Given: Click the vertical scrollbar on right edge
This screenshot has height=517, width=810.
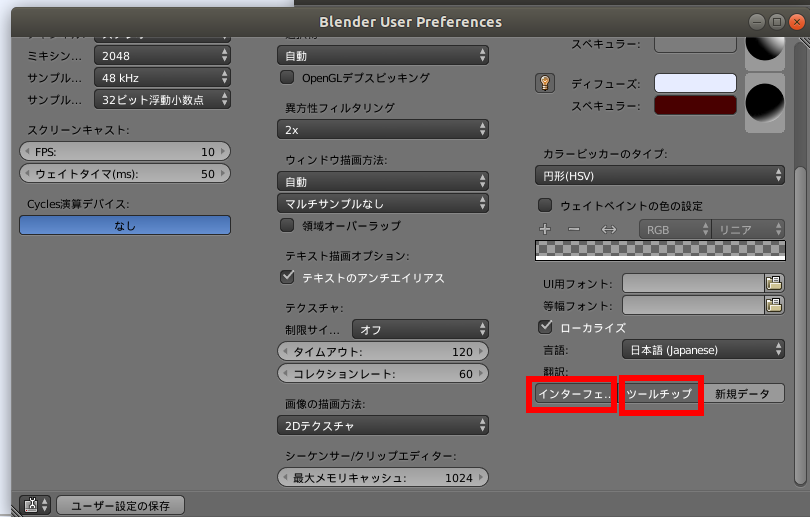Looking at the screenshot, I should pos(800,325).
